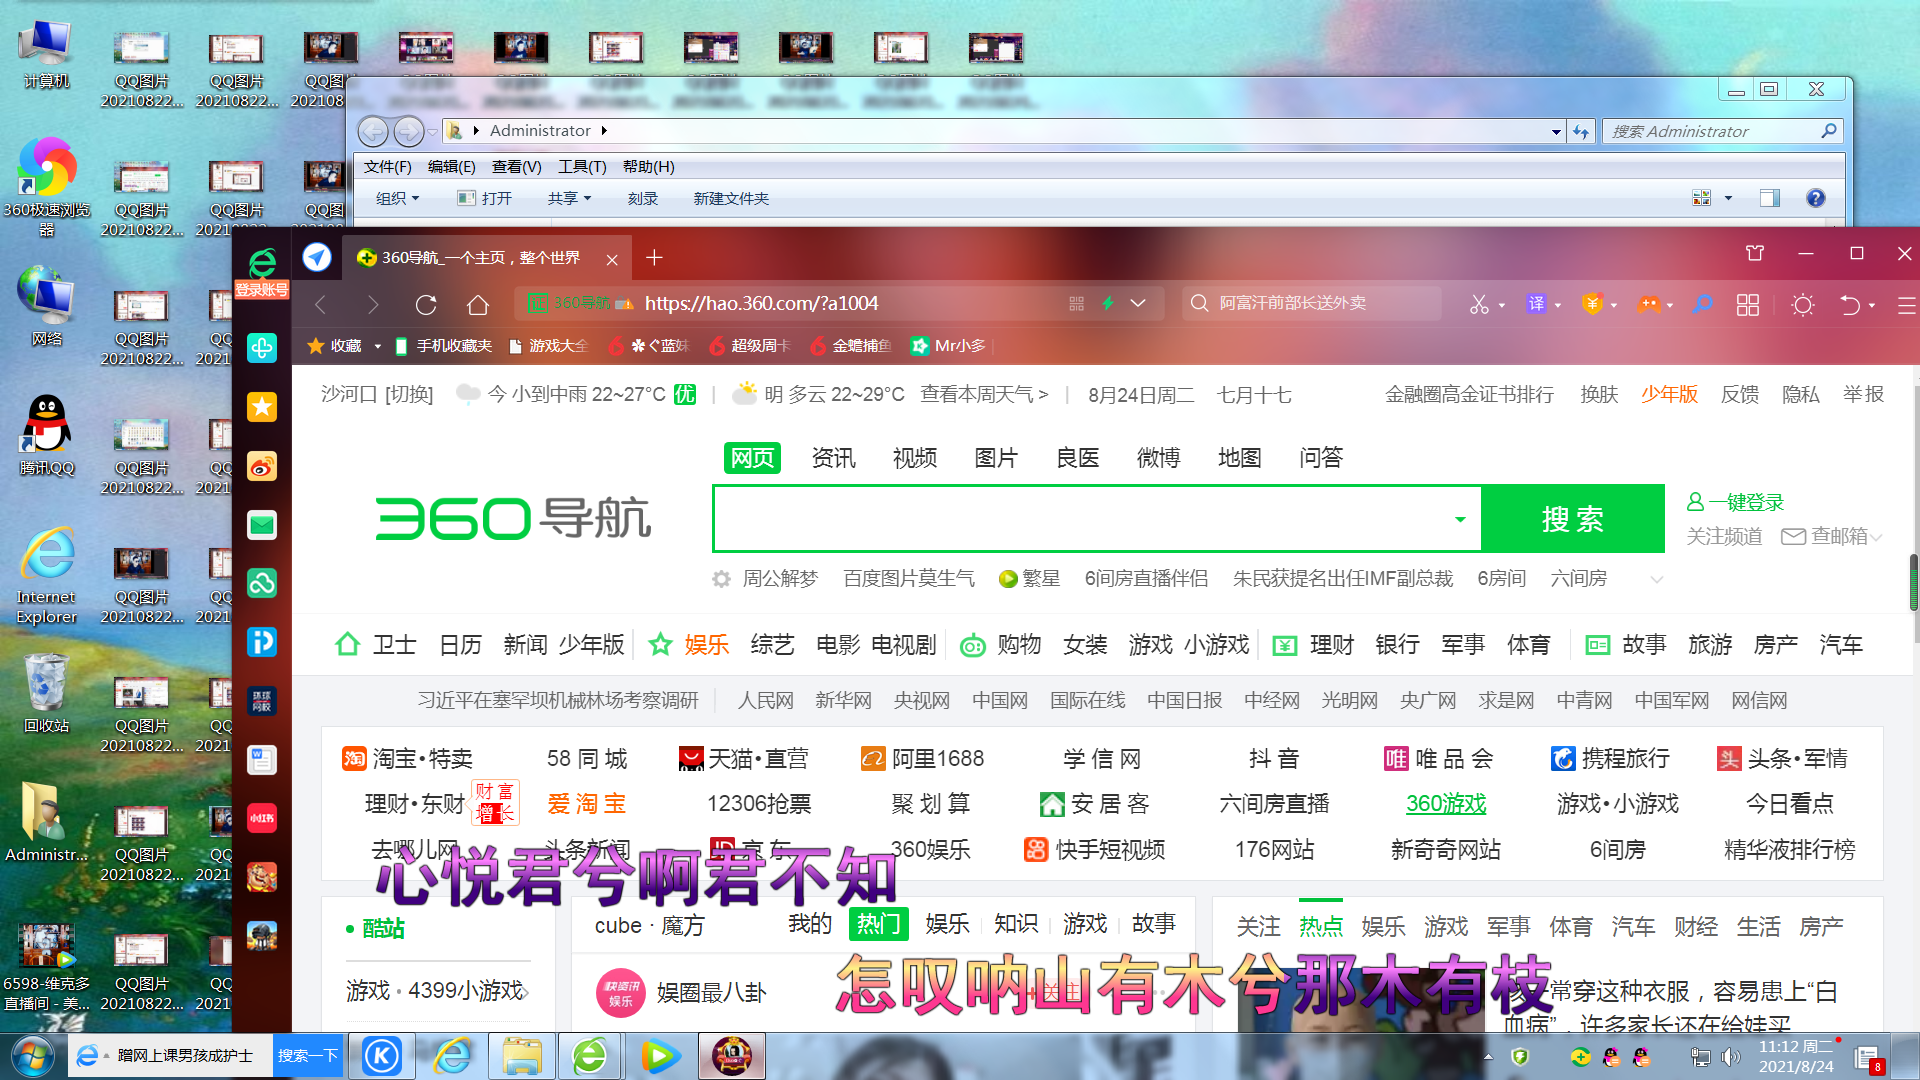
Task: Open sidebar favorites star icon
Action: click(x=262, y=407)
